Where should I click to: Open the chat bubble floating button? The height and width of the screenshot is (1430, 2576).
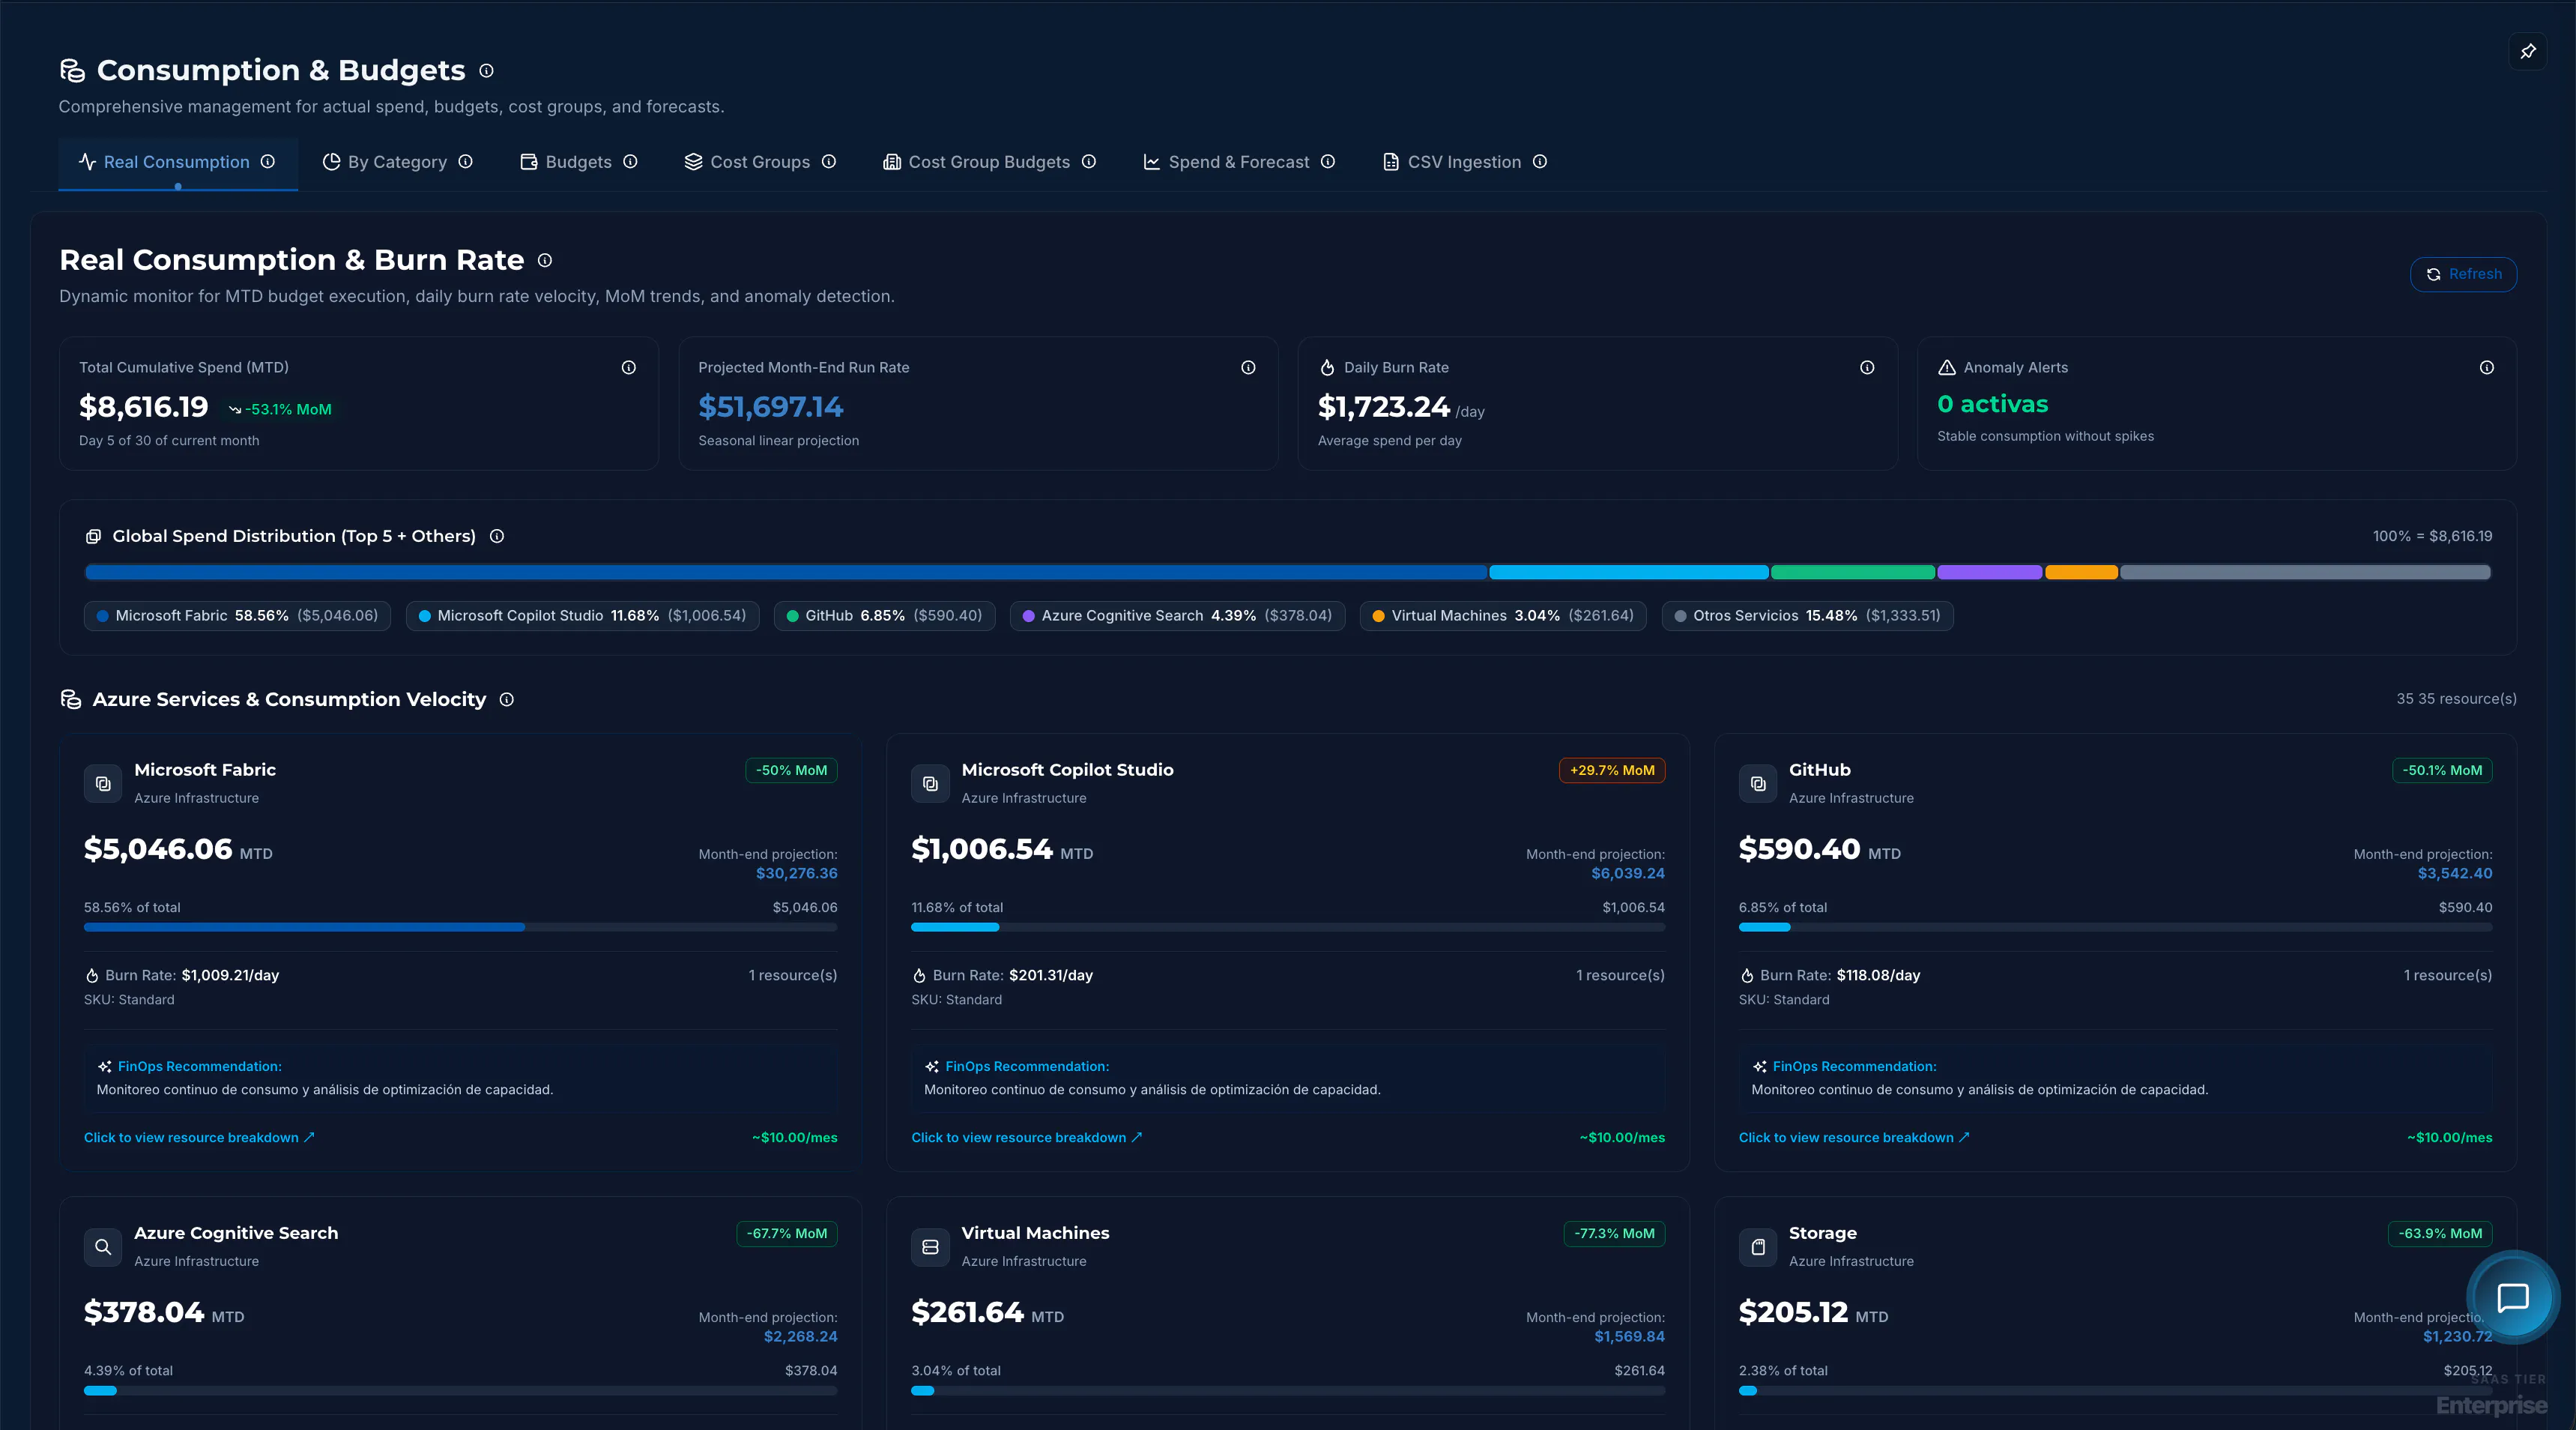point(2513,1297)
